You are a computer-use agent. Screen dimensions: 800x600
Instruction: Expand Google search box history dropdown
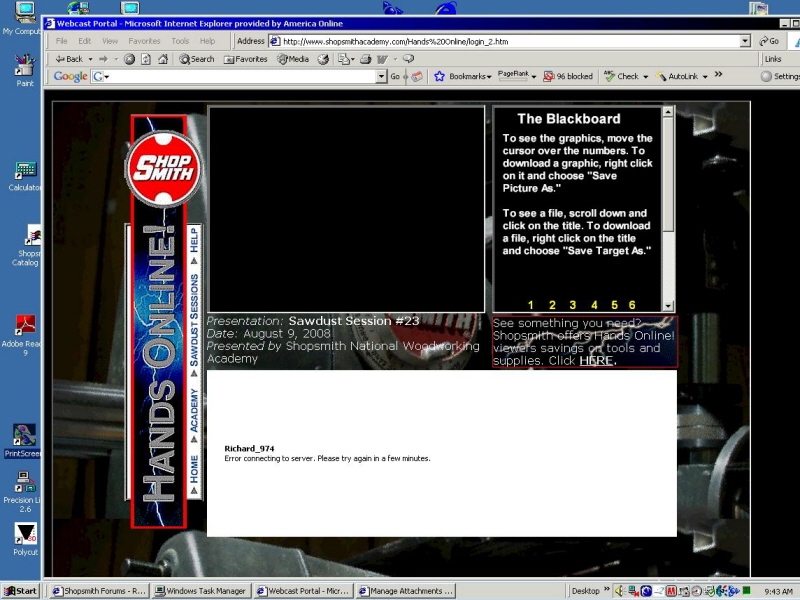[x=382, y=77]
